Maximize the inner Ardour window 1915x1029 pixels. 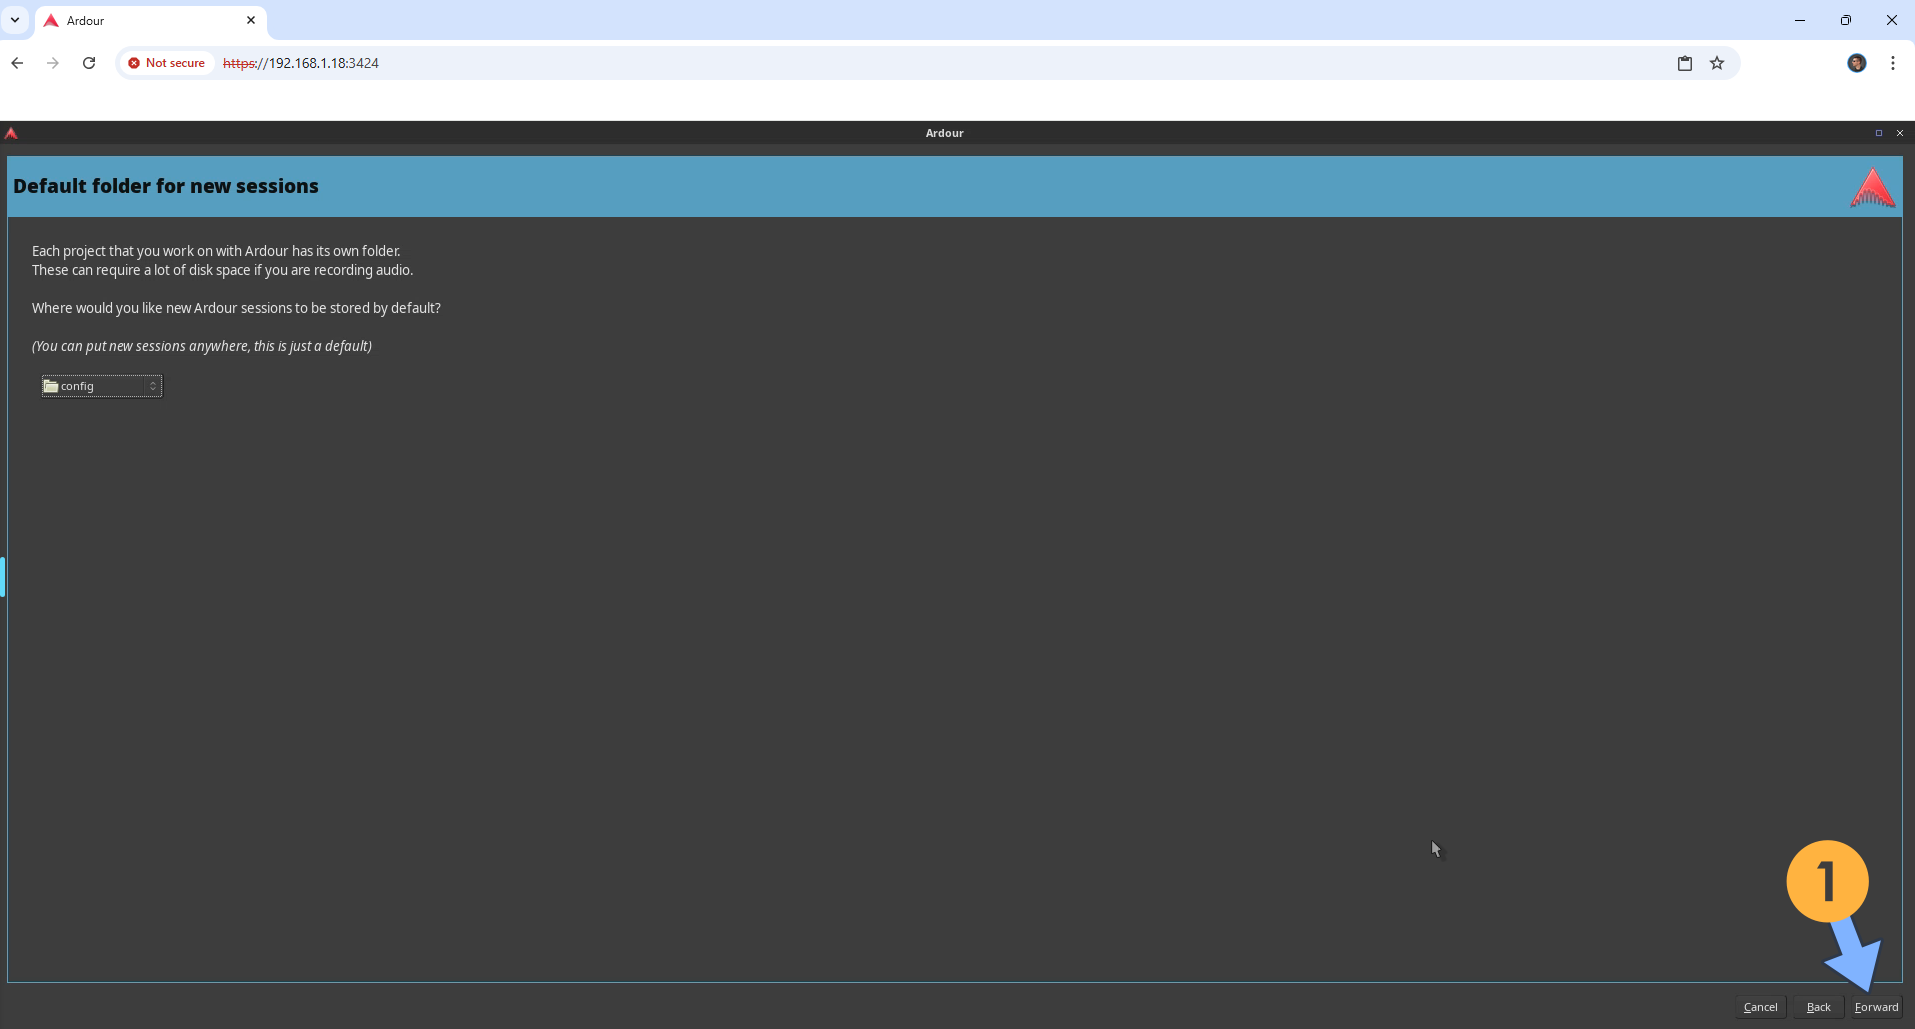(x=1879, y=133)
